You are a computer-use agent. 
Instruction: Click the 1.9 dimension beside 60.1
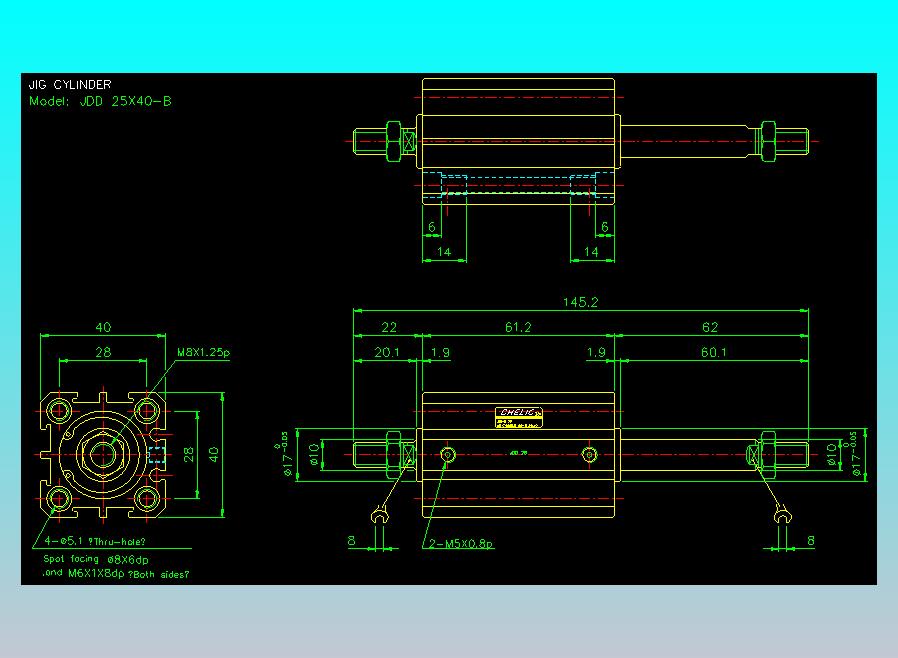coord(596,352)
